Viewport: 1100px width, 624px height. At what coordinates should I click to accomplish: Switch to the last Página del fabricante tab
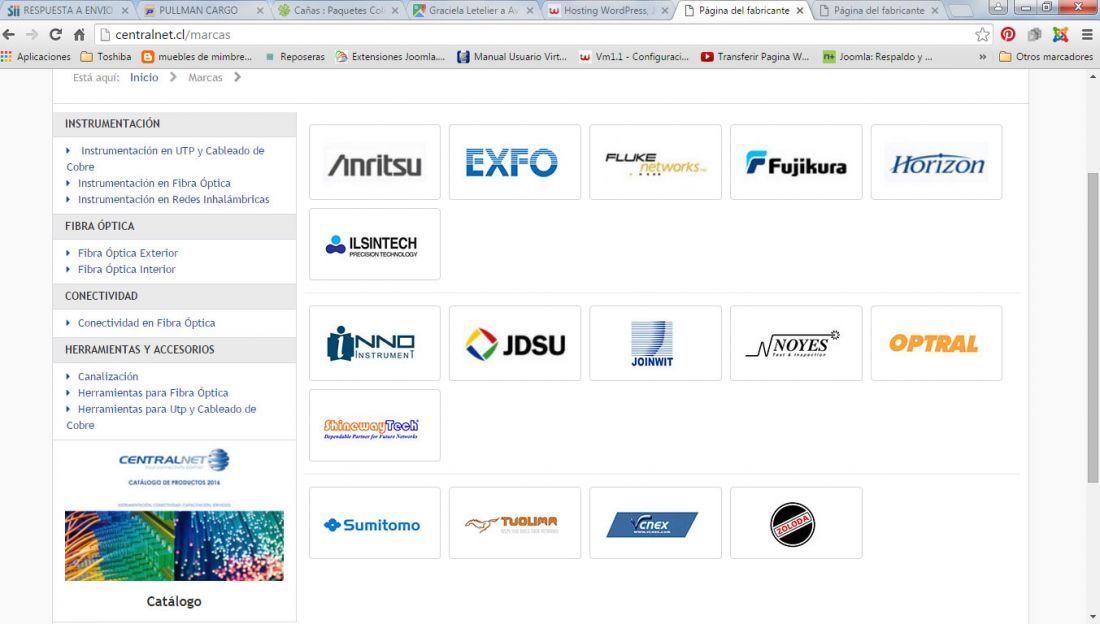[x=879, y=11]
